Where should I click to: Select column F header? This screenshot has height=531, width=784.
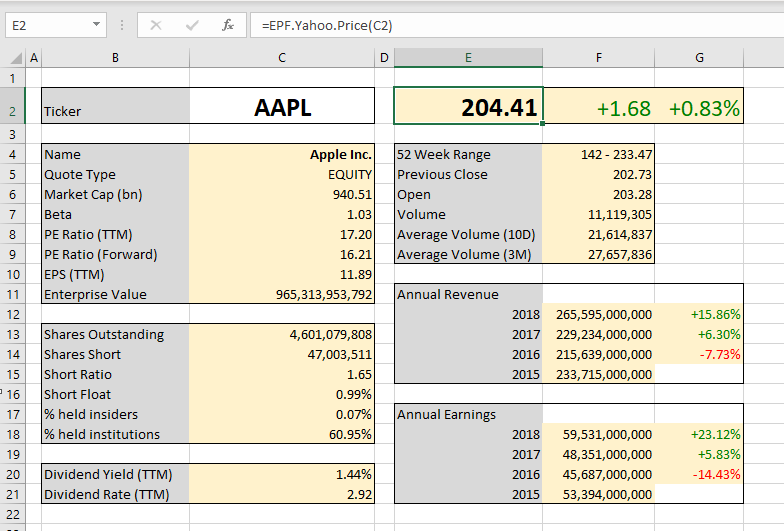click(598, 58)
